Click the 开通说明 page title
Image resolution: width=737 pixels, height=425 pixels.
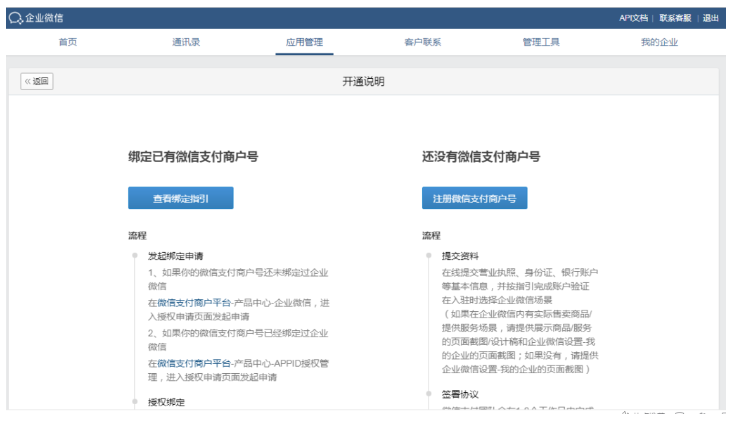(363, 82)
